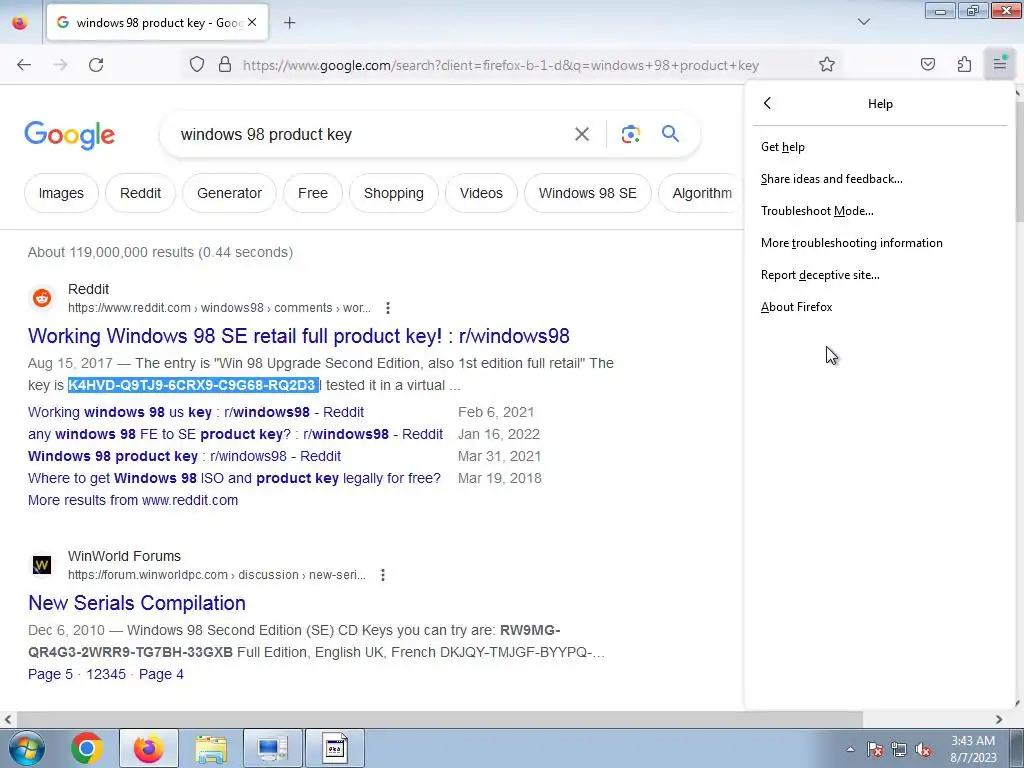Switch to the Videos results chip

(481, 193)
